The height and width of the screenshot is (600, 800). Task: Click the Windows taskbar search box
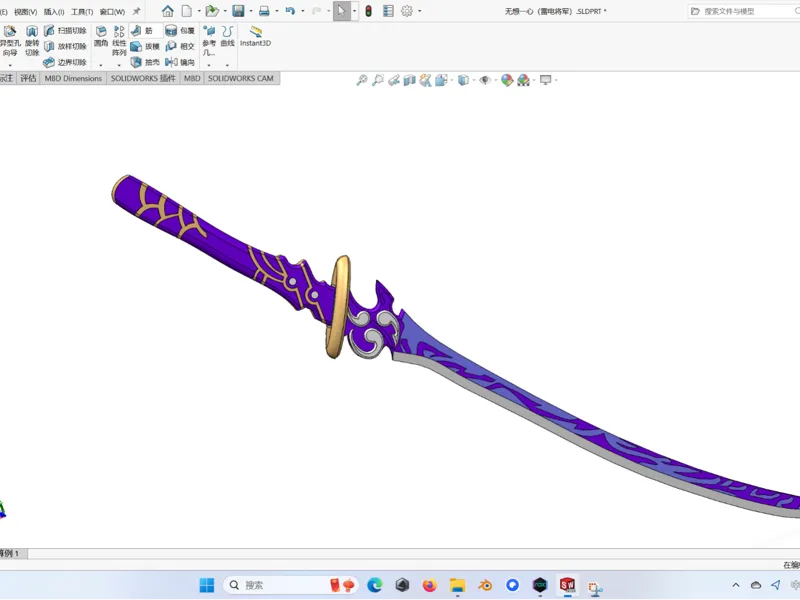point(278,585)
